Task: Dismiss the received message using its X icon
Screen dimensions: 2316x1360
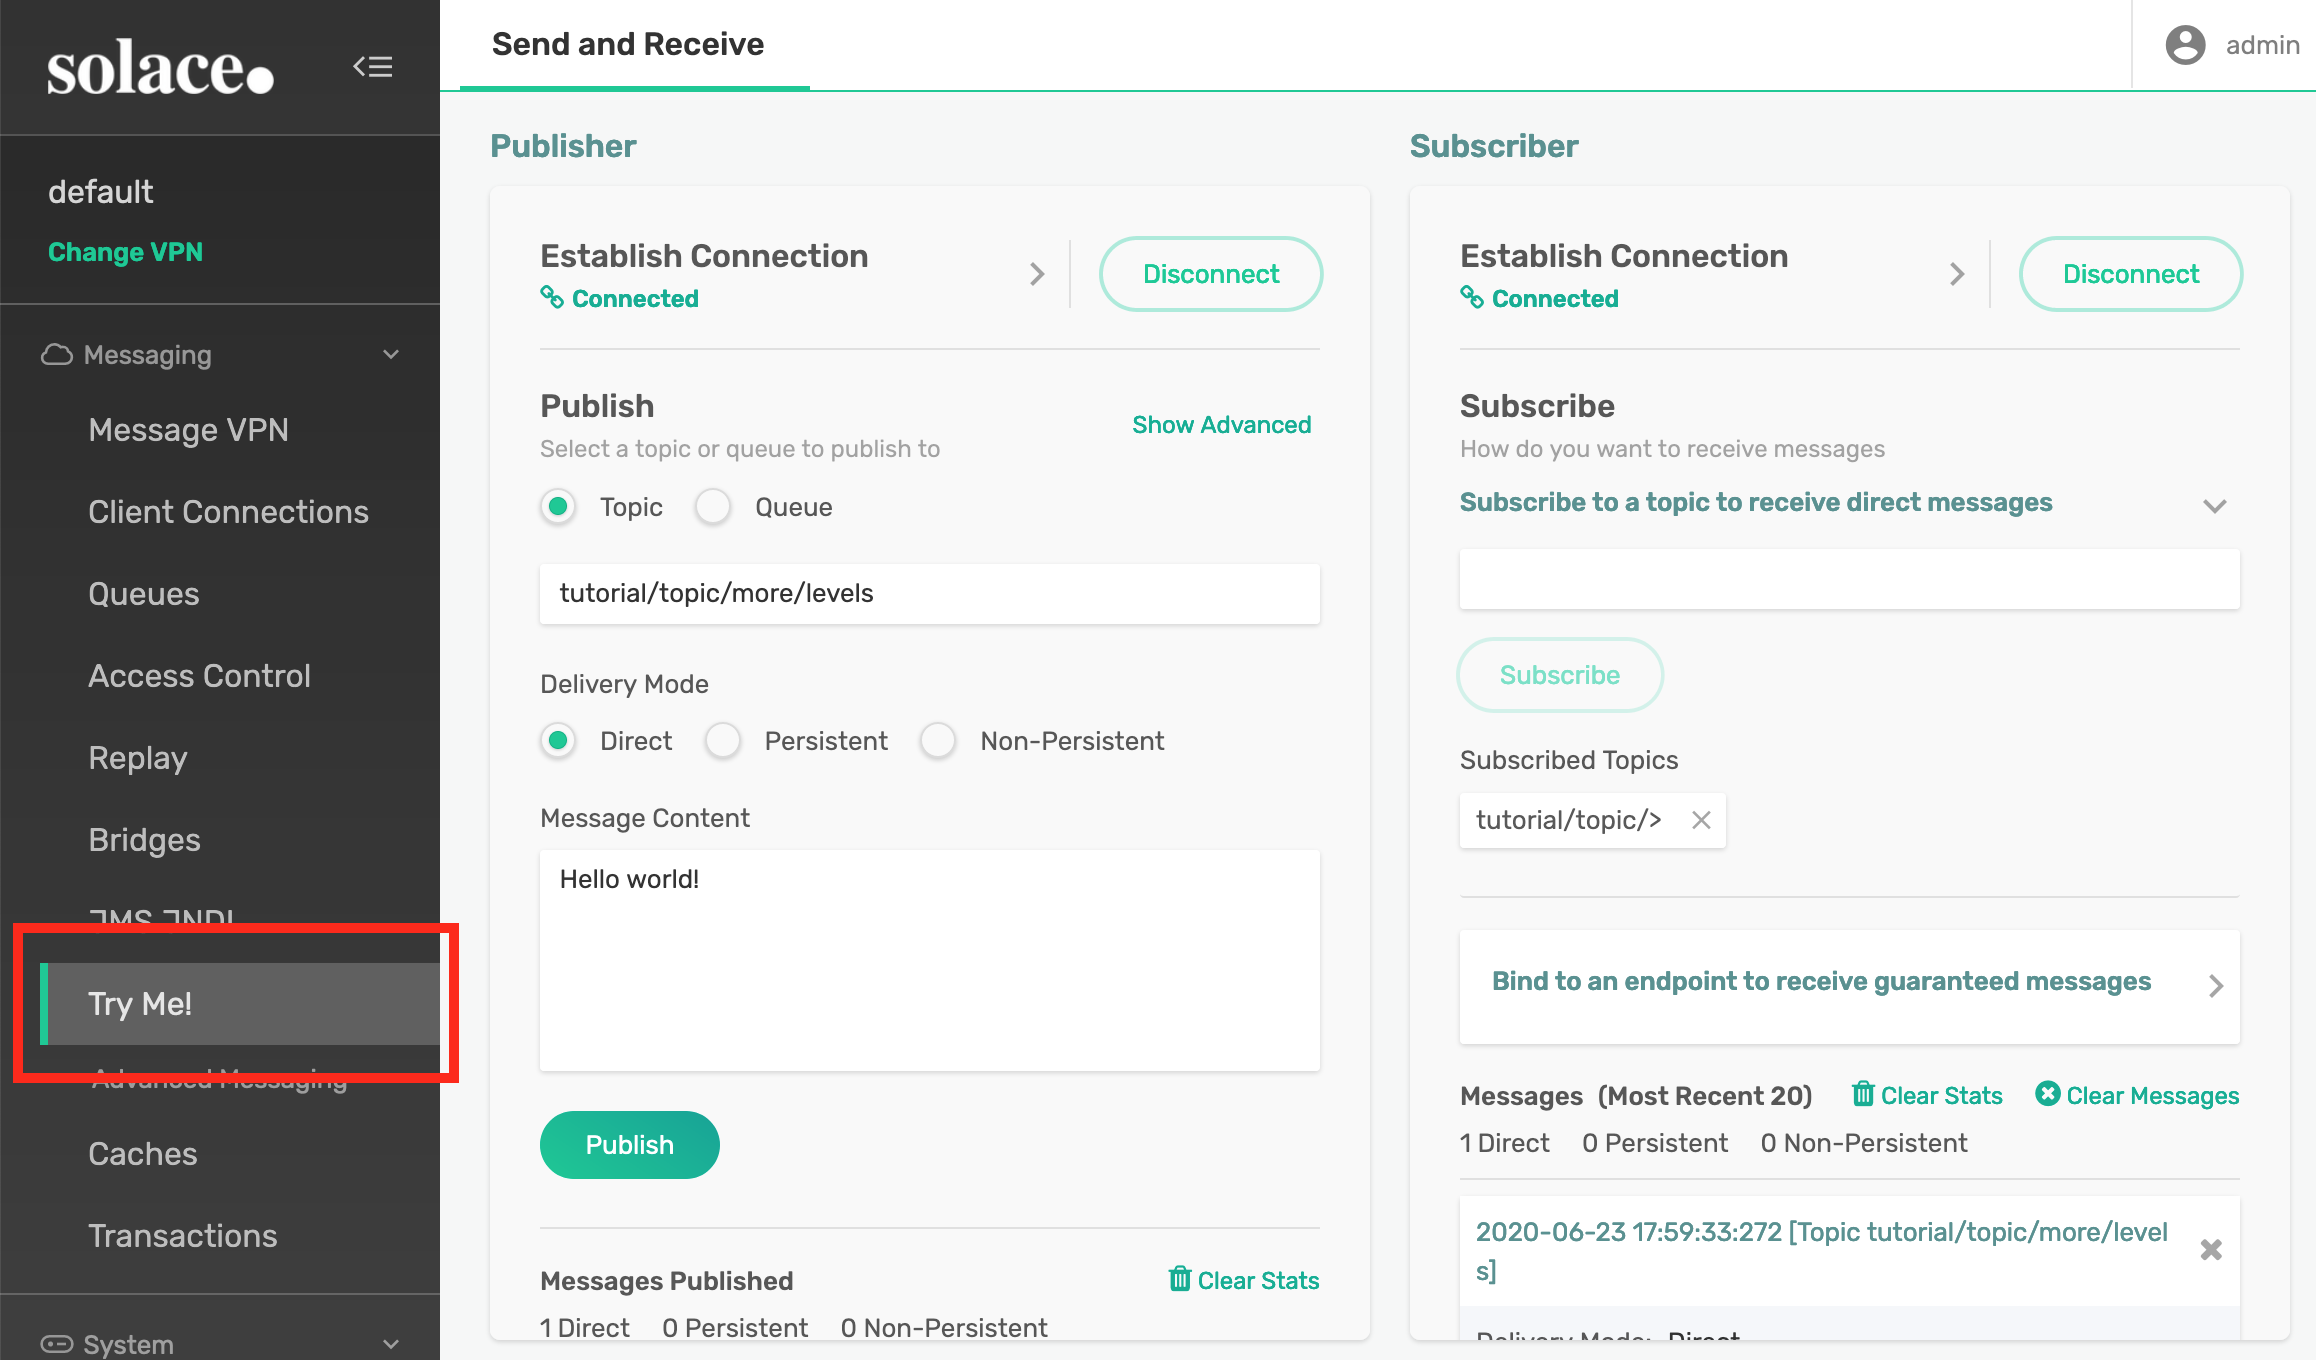Action: click(2211, 1249)
